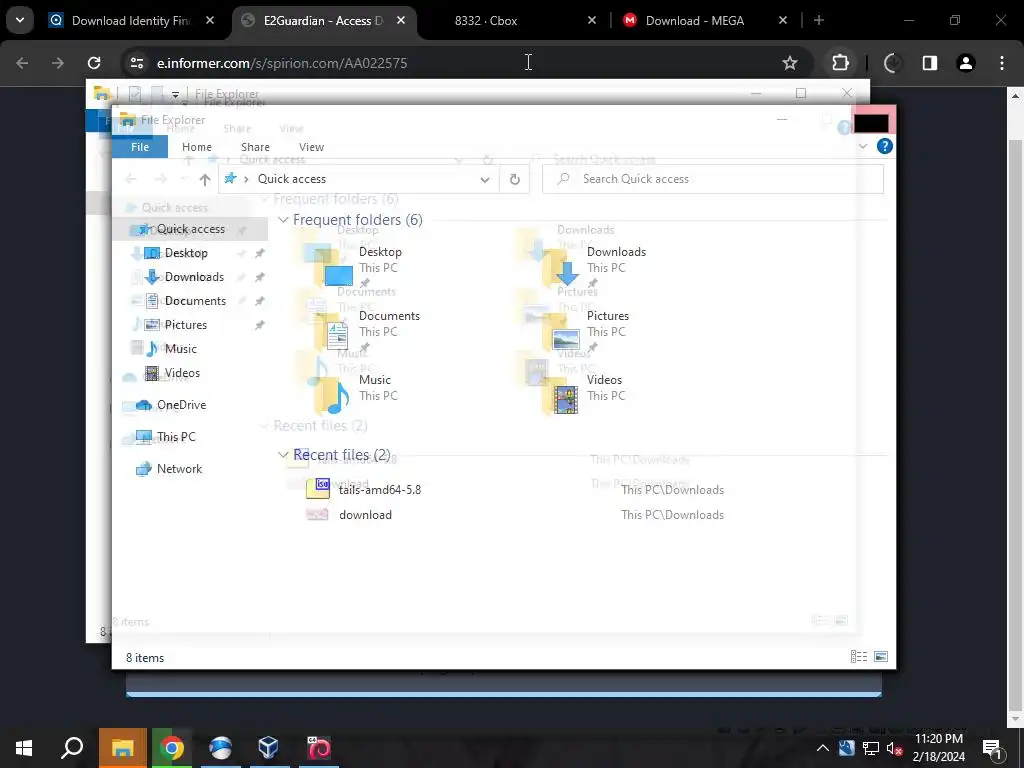The width and height of the screenshot is (1024, 768).
Task: Select Documents in the navigation pane
Action: (x=195, y=301)
